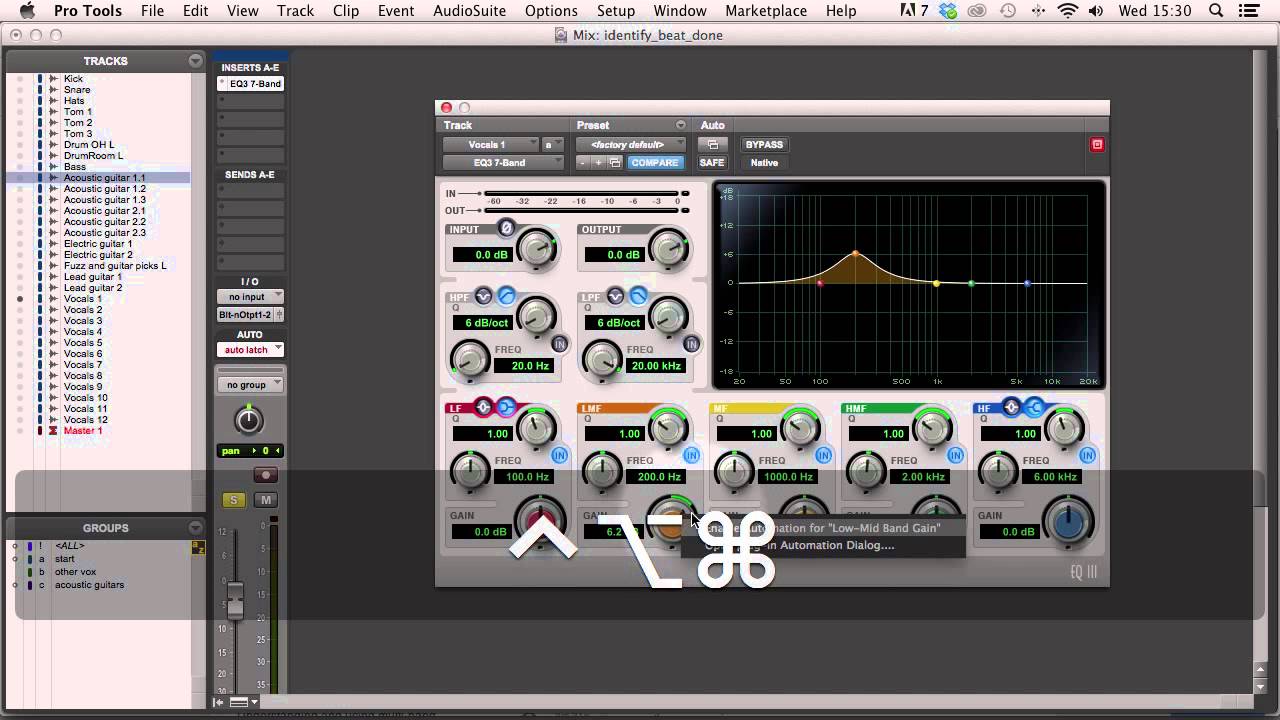Click the Wi-Fi icon in menu bar

point(1068,11)
